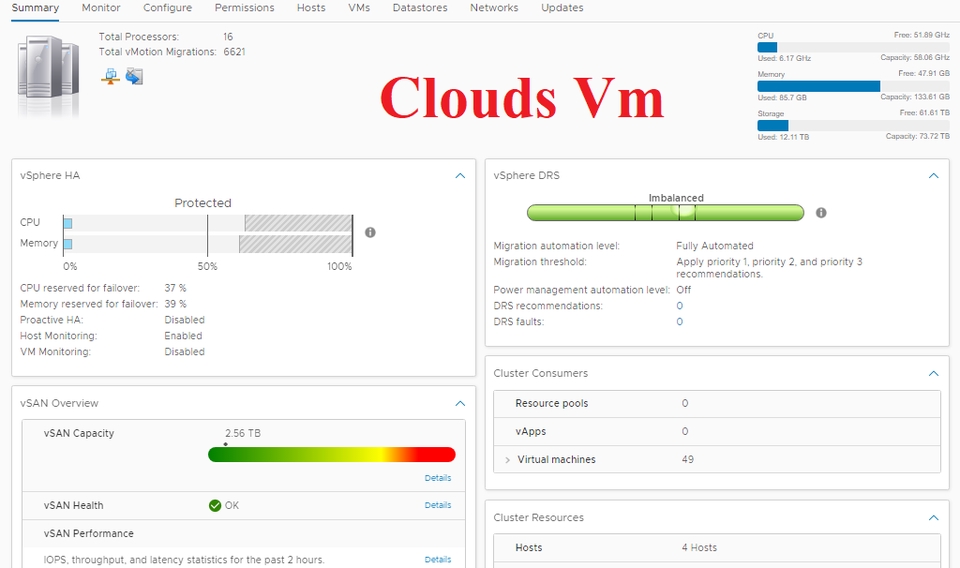The height and width of the screenshot is (568, 960).
Task: Open the Datastores tab
Action: [x=420, y=8]
